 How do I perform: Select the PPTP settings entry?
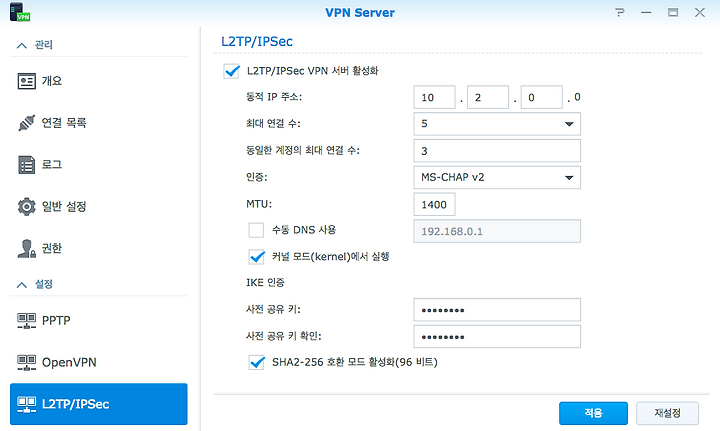point(99,320)
